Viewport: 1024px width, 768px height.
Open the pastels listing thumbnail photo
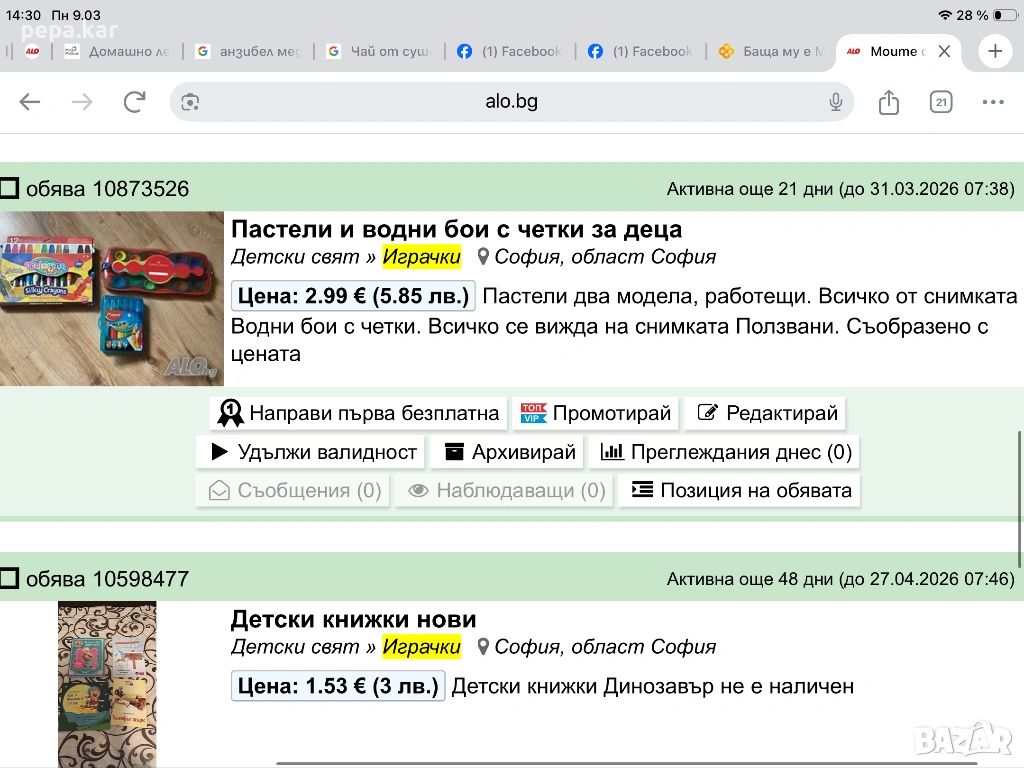(x=111, y=298)
